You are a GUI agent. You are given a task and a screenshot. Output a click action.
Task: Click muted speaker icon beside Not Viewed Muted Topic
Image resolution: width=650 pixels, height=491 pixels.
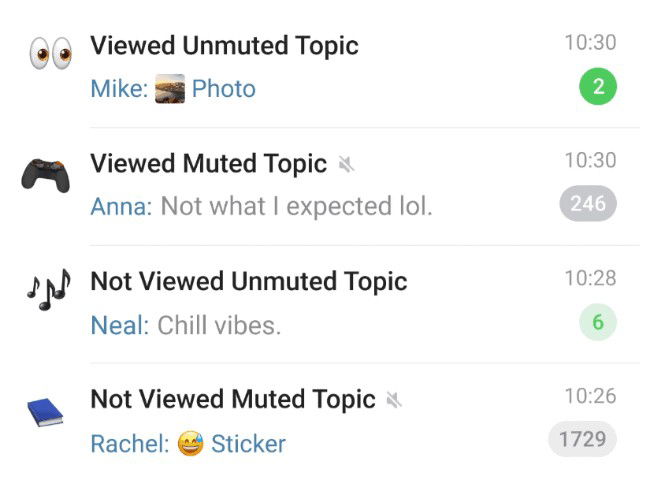(395, 400)
